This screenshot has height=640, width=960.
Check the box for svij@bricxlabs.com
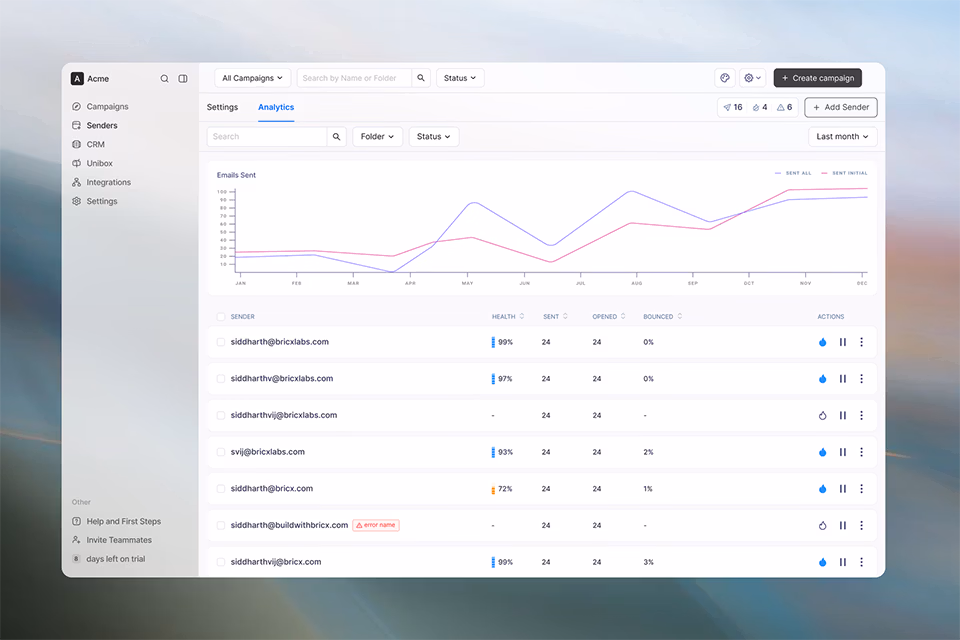[x=220, y=452]
